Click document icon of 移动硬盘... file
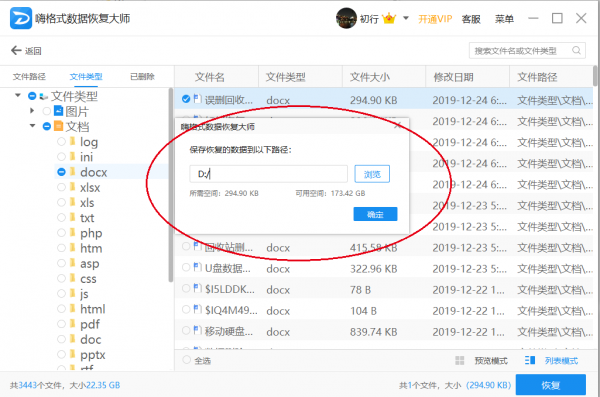The image size is (600, 397). (x=197, y=330)
